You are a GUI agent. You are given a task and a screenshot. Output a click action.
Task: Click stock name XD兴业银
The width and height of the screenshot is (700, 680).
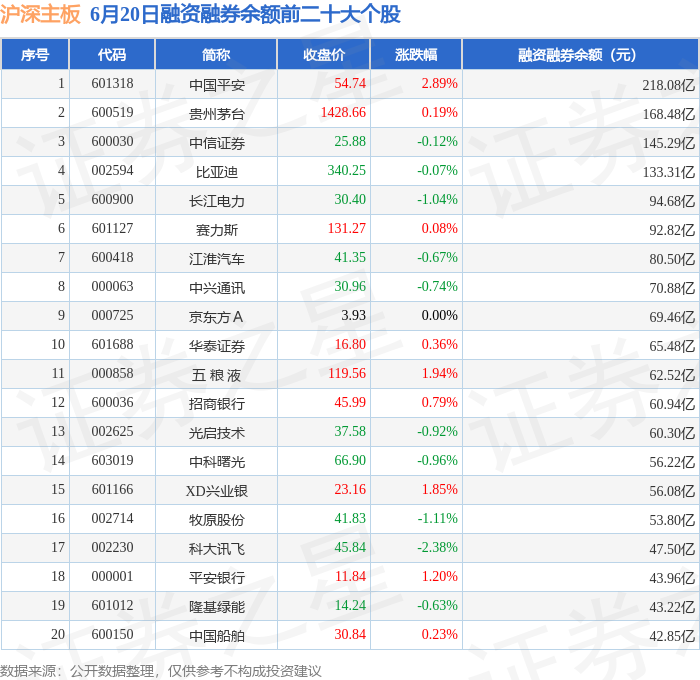[217, 491]
